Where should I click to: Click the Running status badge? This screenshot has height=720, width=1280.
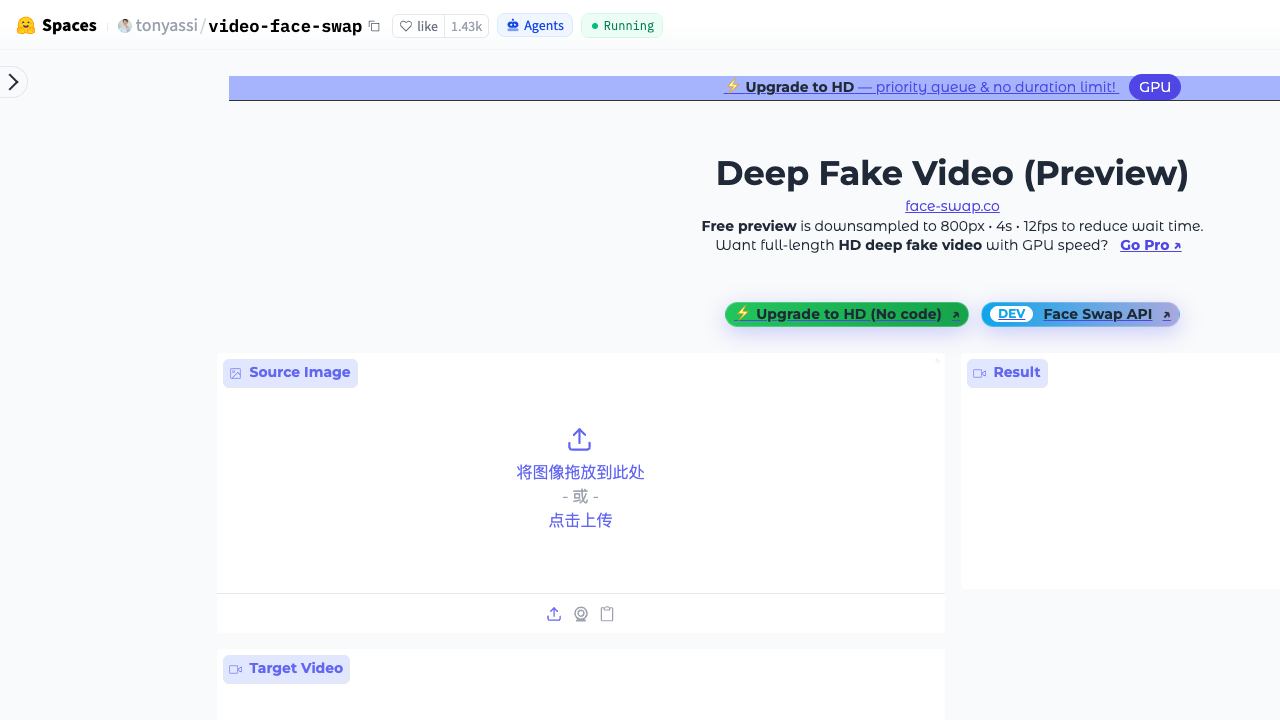click(x=622, y=26)
